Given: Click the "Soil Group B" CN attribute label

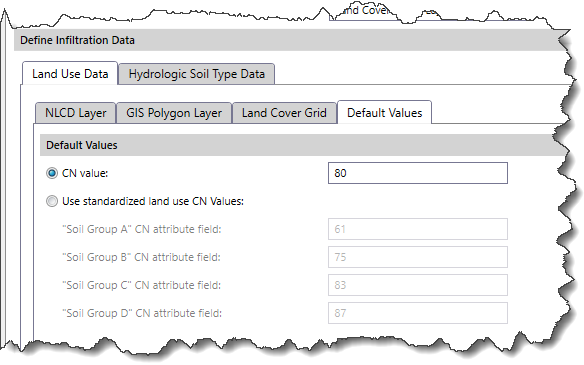Looking at the screenshot, I should tap(142, 257).
